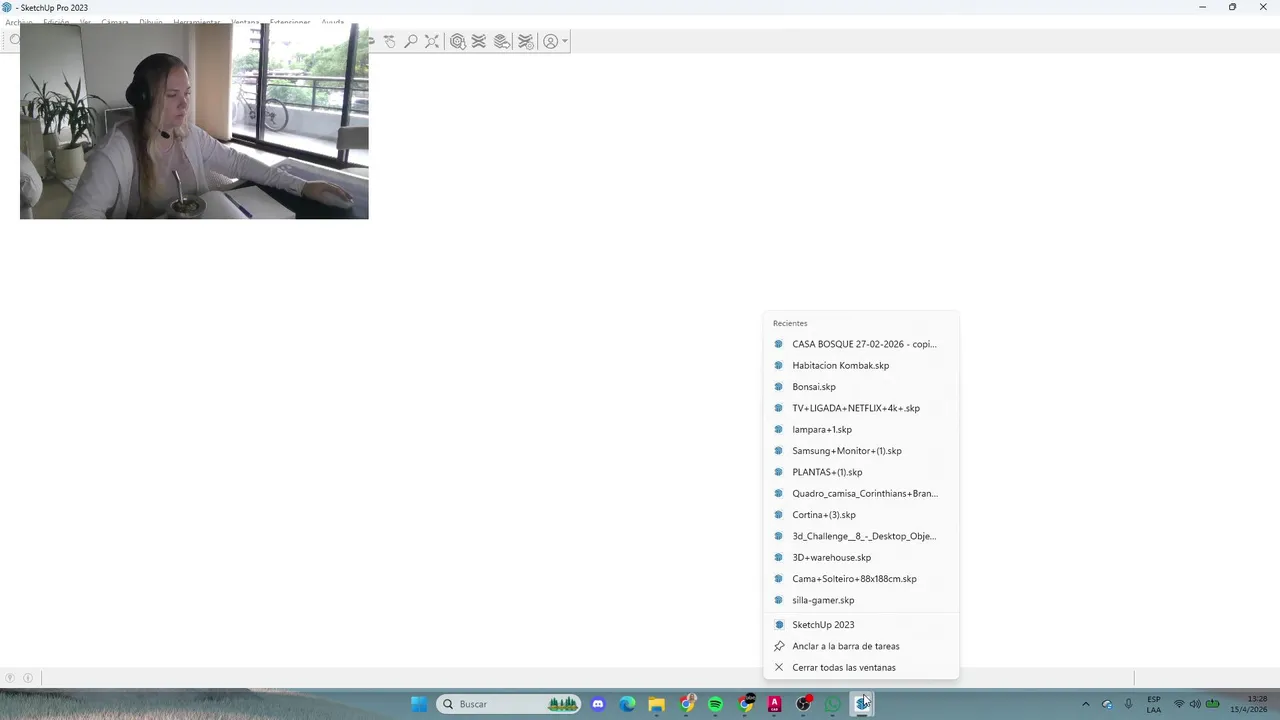Image resolution: width=1280 pixels, height=720 pixels.
Task: Open TV+LIGADA+NETFLIX+4k+.skp recent file
Action: coord(860,408)
